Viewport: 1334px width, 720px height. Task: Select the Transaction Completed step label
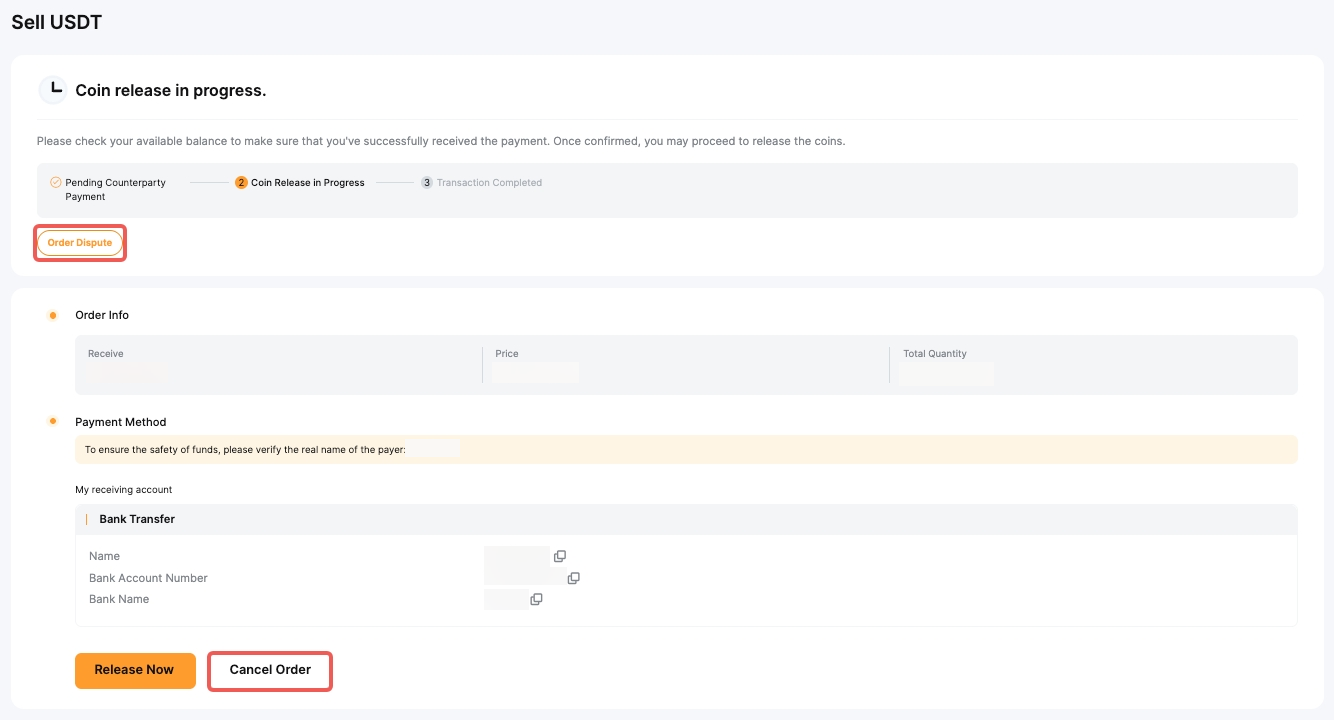(x=489, y=183)
